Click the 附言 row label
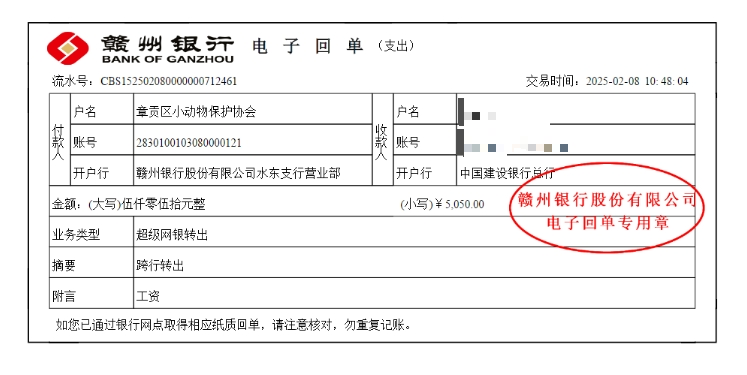 pyautogui.click(x=64, y=296)
